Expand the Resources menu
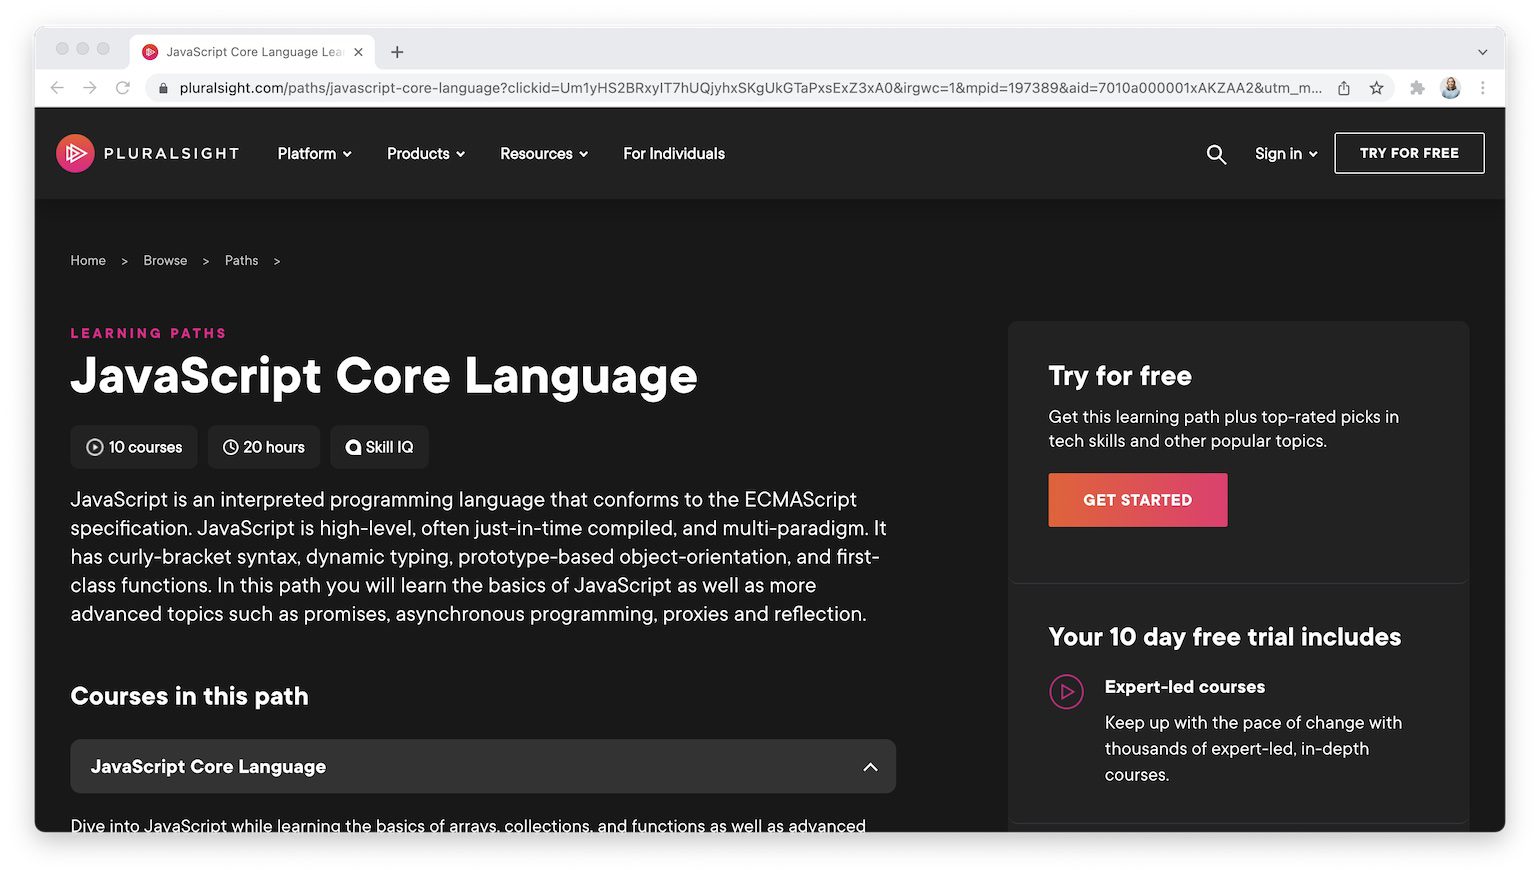1540x875 pixels. (544, 153)
